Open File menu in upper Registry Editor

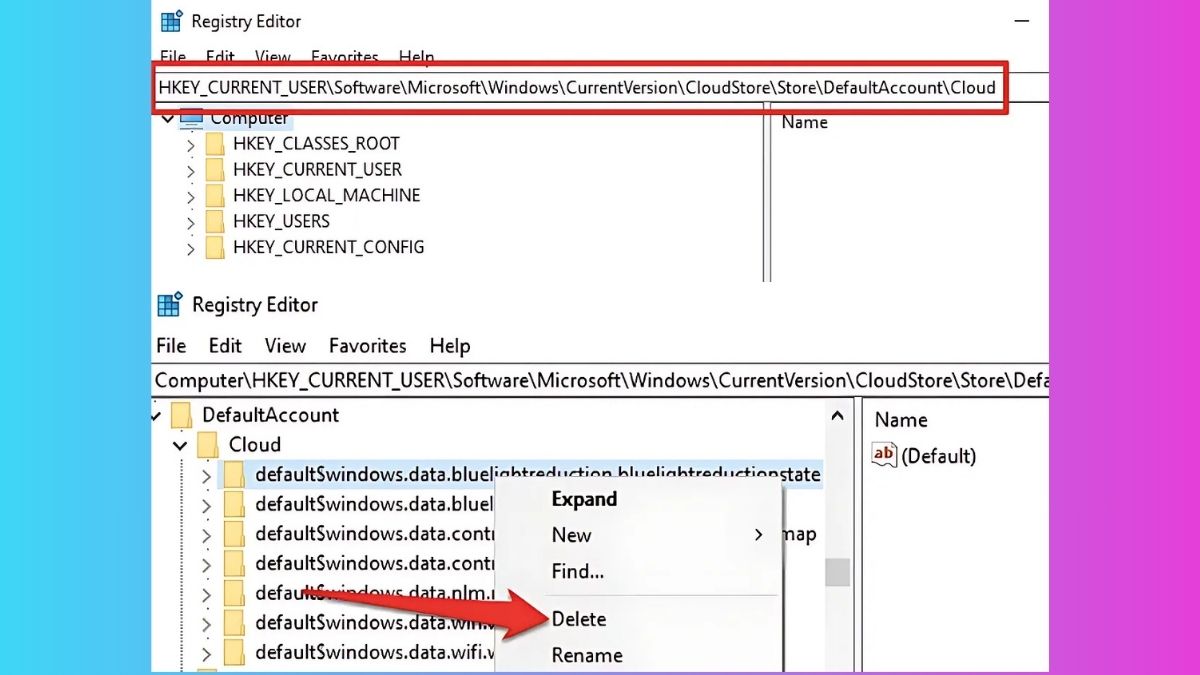pyautogui.click(x=173, y=57)
